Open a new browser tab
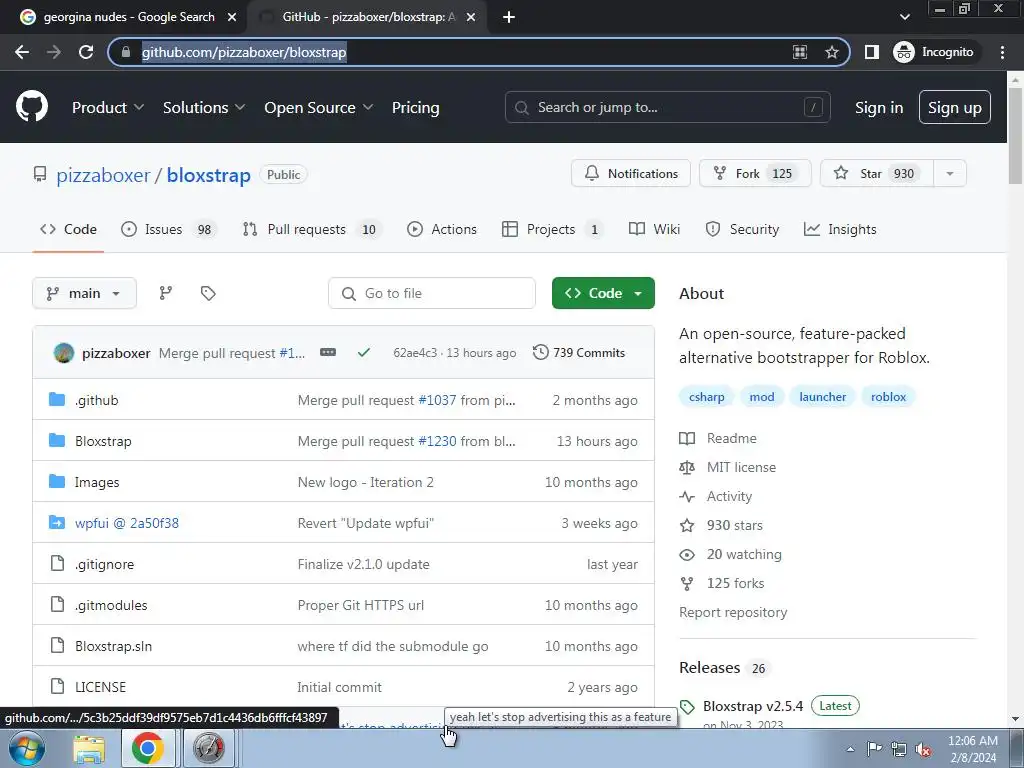Screen dimensions: 1024x768 pyautogui.click(x=509, y=17)
